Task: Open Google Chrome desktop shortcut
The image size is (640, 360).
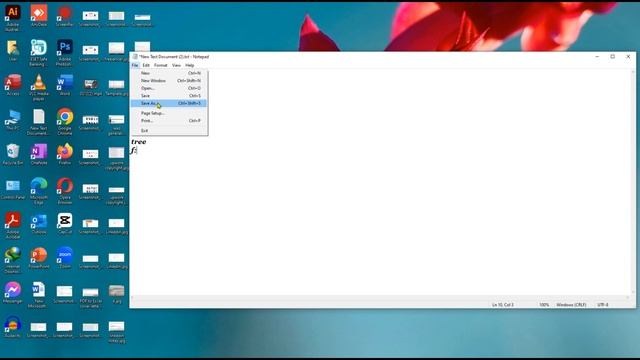Action: coord(64,122)
